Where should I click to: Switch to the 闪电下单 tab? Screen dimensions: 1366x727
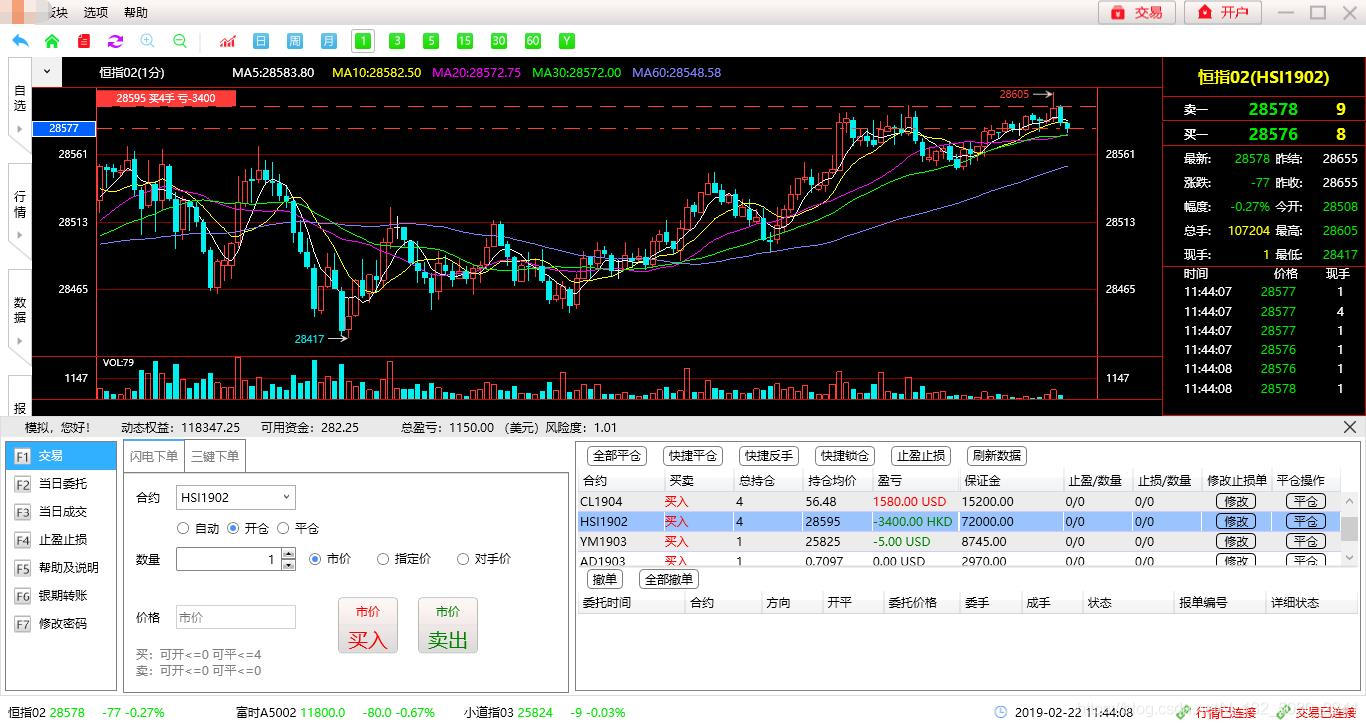pos(154,456)
